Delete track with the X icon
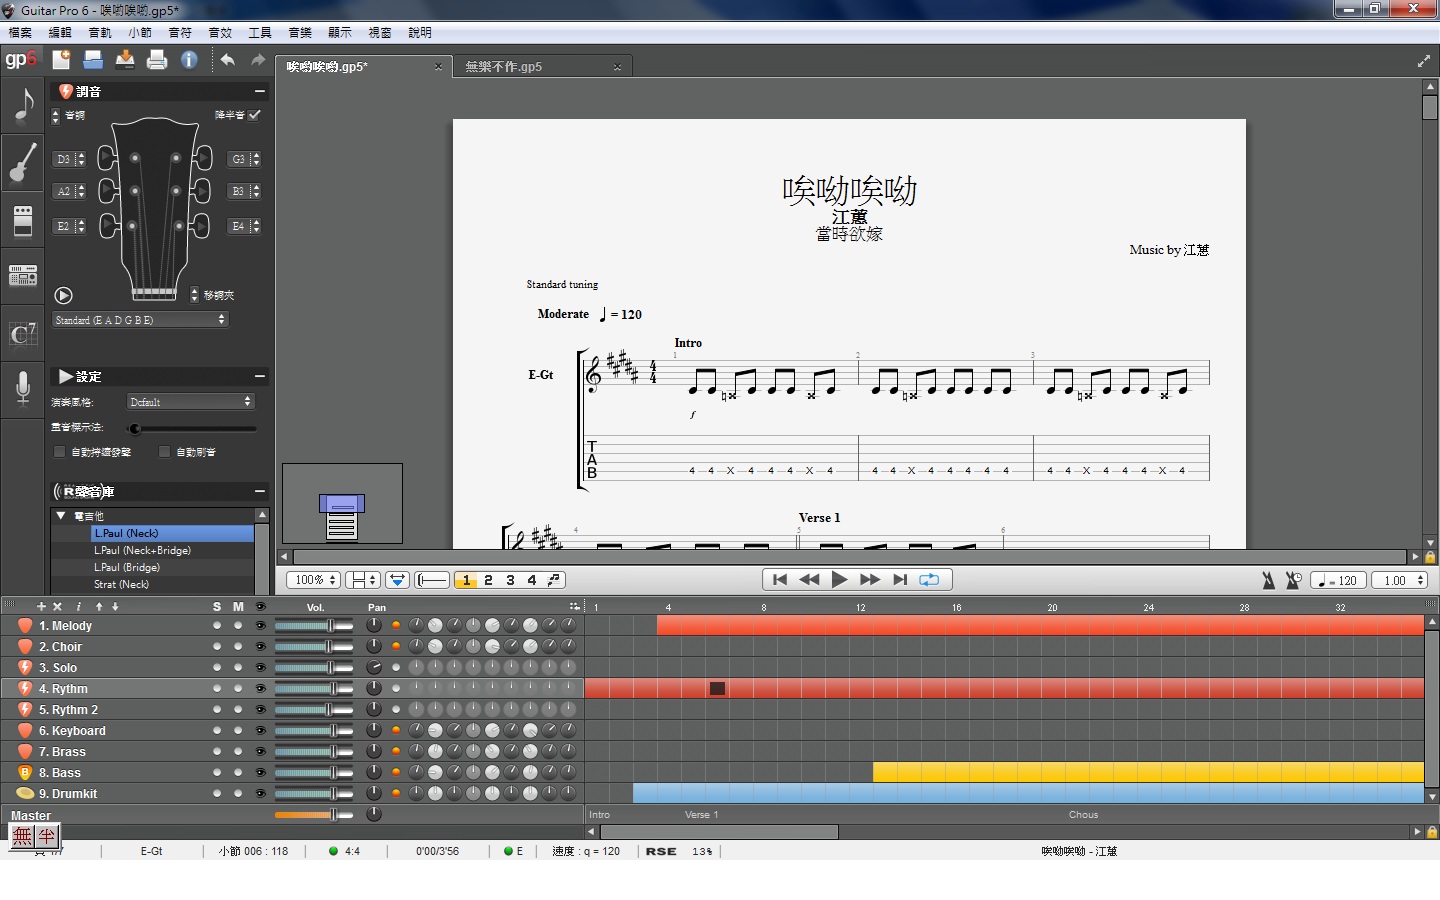The image size is (1440, 900). click(x=57, y=606)
